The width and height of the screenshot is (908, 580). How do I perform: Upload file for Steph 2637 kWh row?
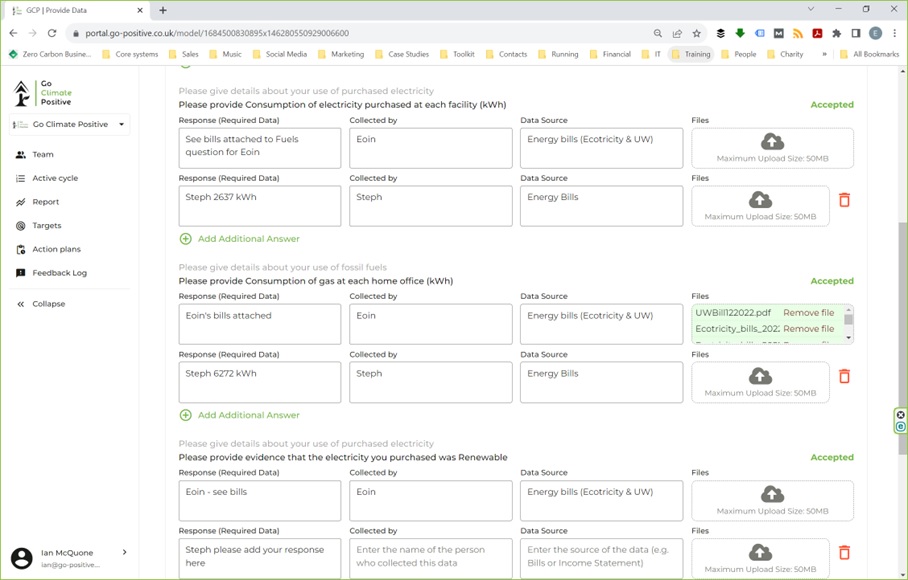pos(760,206)
